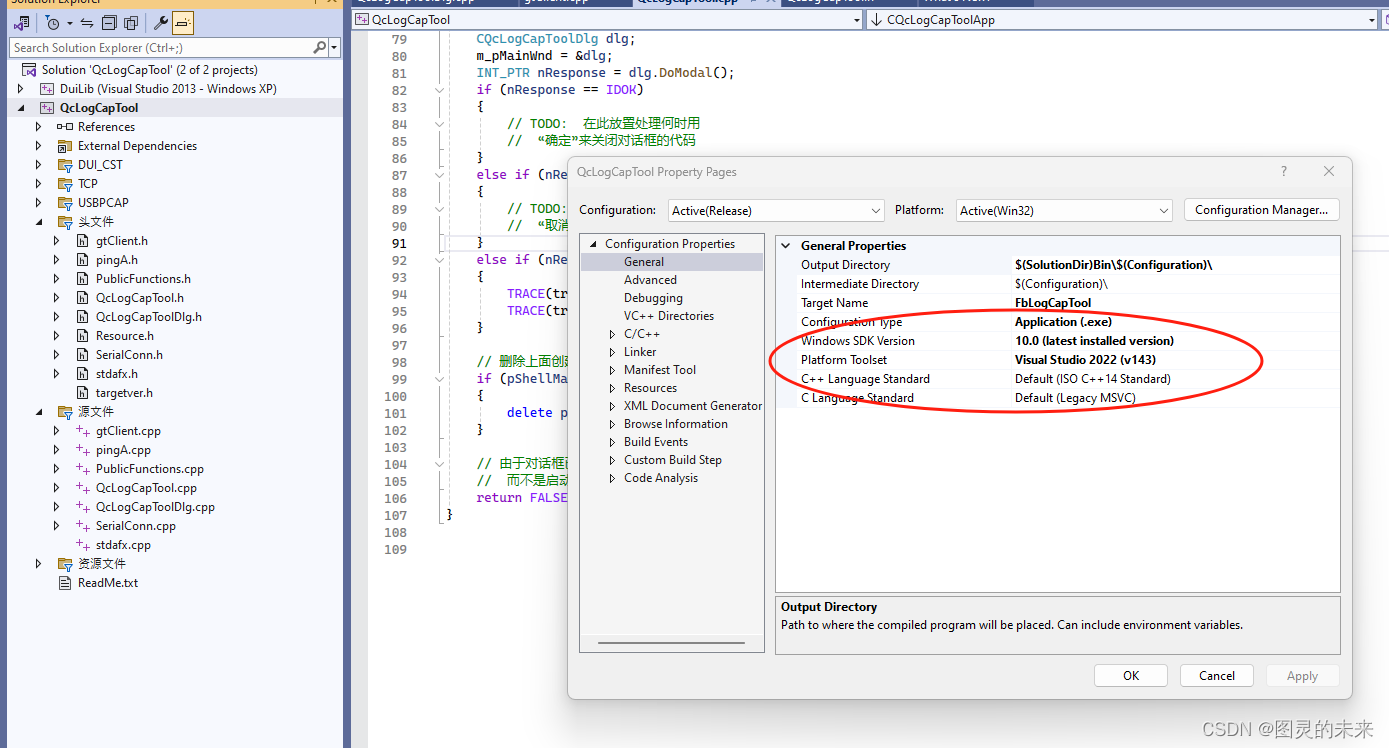Collapse the 源文件 sources folder
Viewport: 1389px width, 748px height.
(39, 412)
